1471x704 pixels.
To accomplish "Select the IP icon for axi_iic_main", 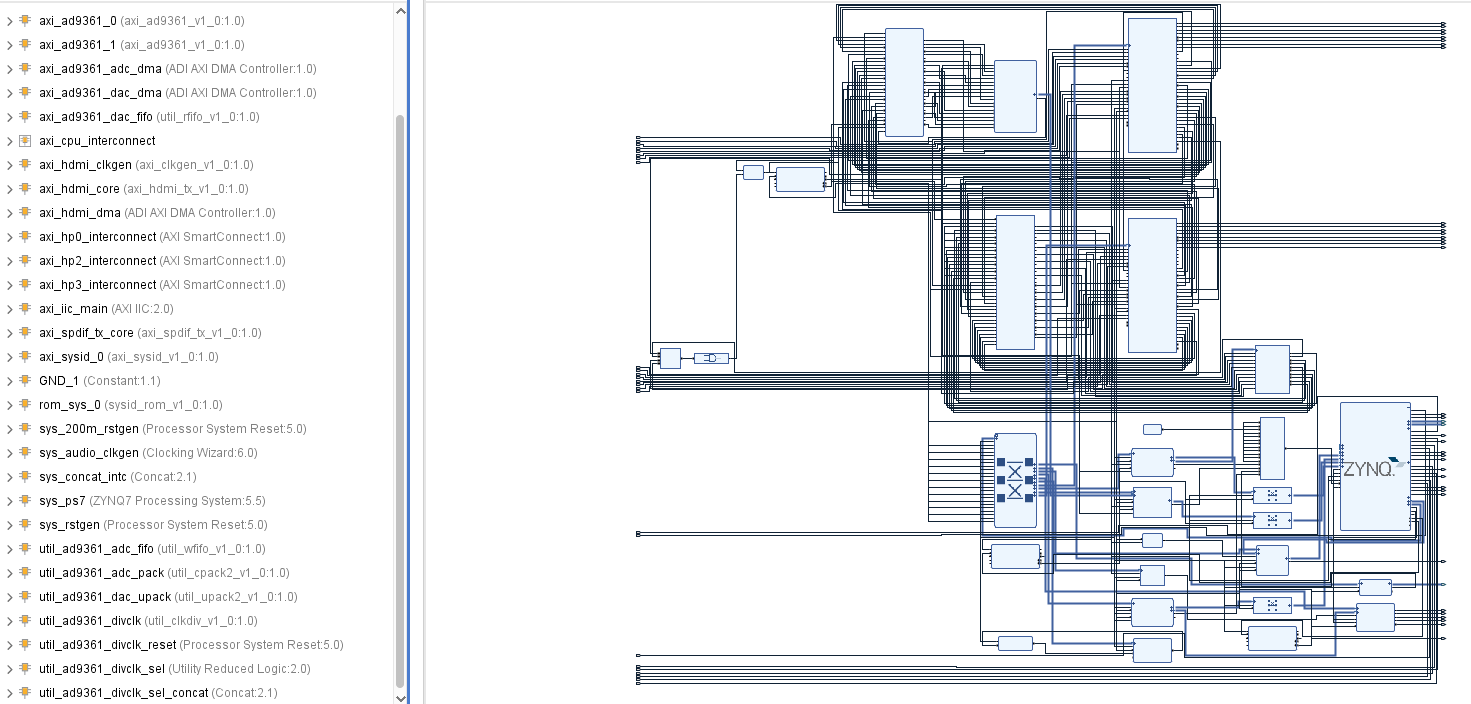I will pyautogui.click(x=24, y=308).
